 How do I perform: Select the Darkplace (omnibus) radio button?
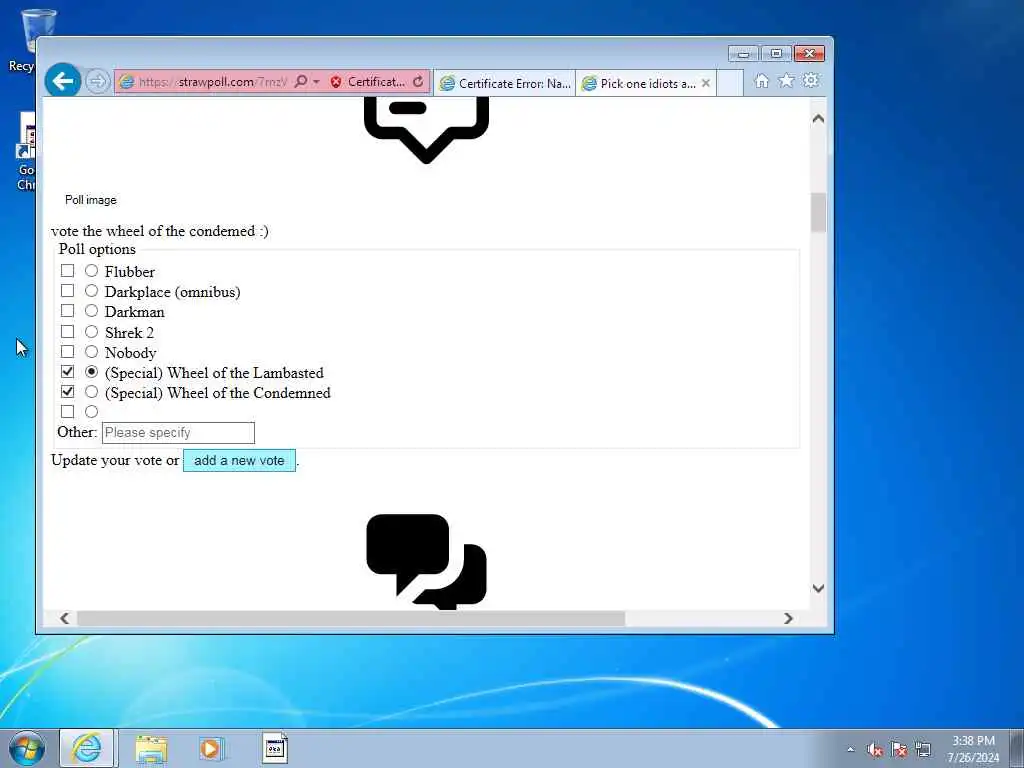tap(91, 291)
